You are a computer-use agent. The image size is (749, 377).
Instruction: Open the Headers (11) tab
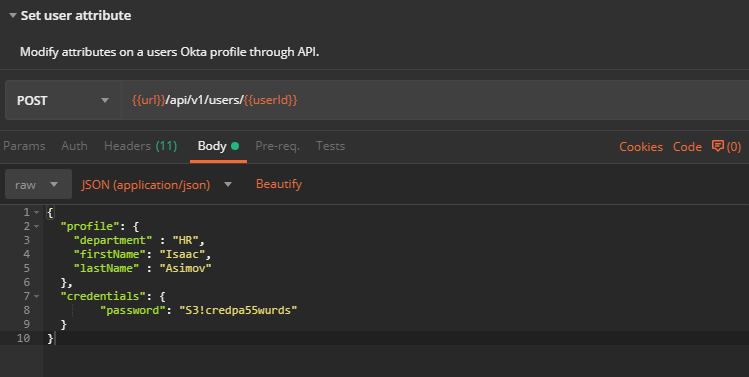coord(140,146)
